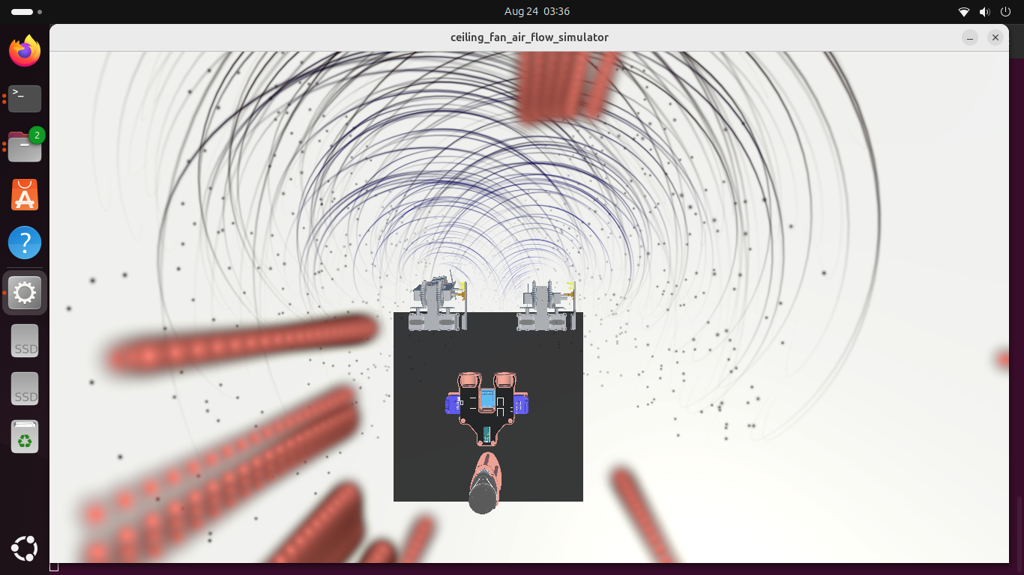Click the ceiling_fan_air_flow_simulator title text
The image size is (1024, 575).
(530, 37)
